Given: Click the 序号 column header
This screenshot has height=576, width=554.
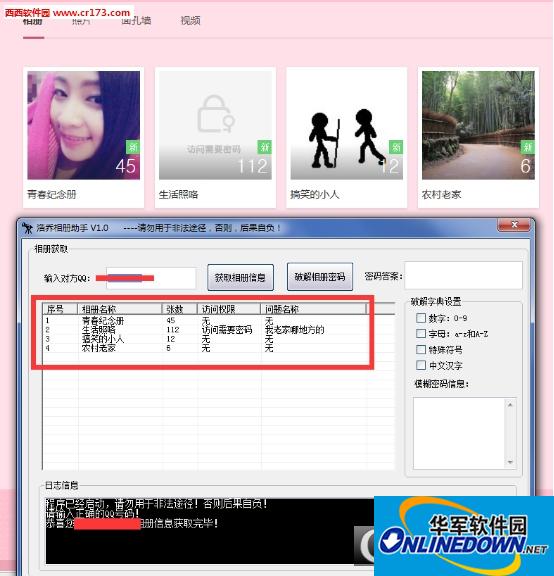Looking at the screenshot, I should coord(60,309).
